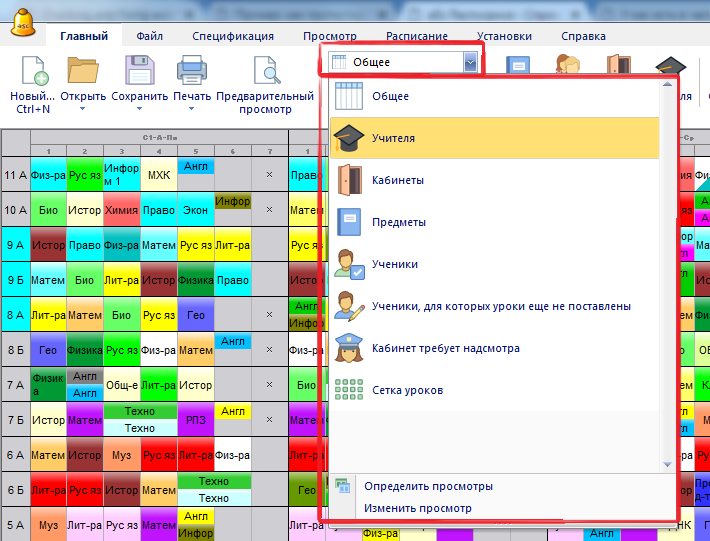The height and width of the screenshot is (541, 710).
Task: Click Определить просмотры option
Action: pos(428,486)
